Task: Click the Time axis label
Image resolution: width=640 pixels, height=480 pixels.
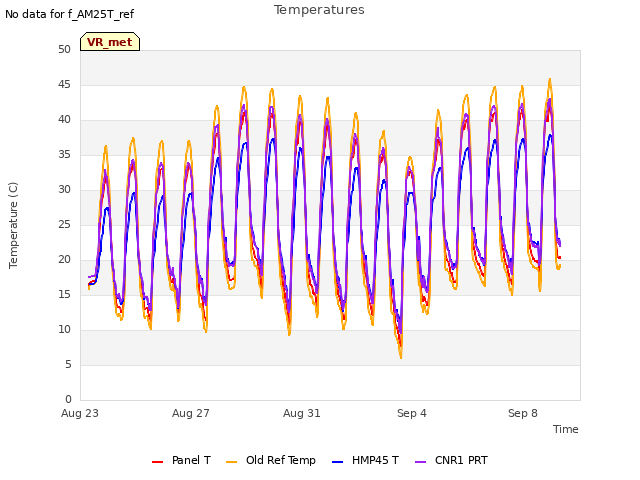Action: coord(566,429)
